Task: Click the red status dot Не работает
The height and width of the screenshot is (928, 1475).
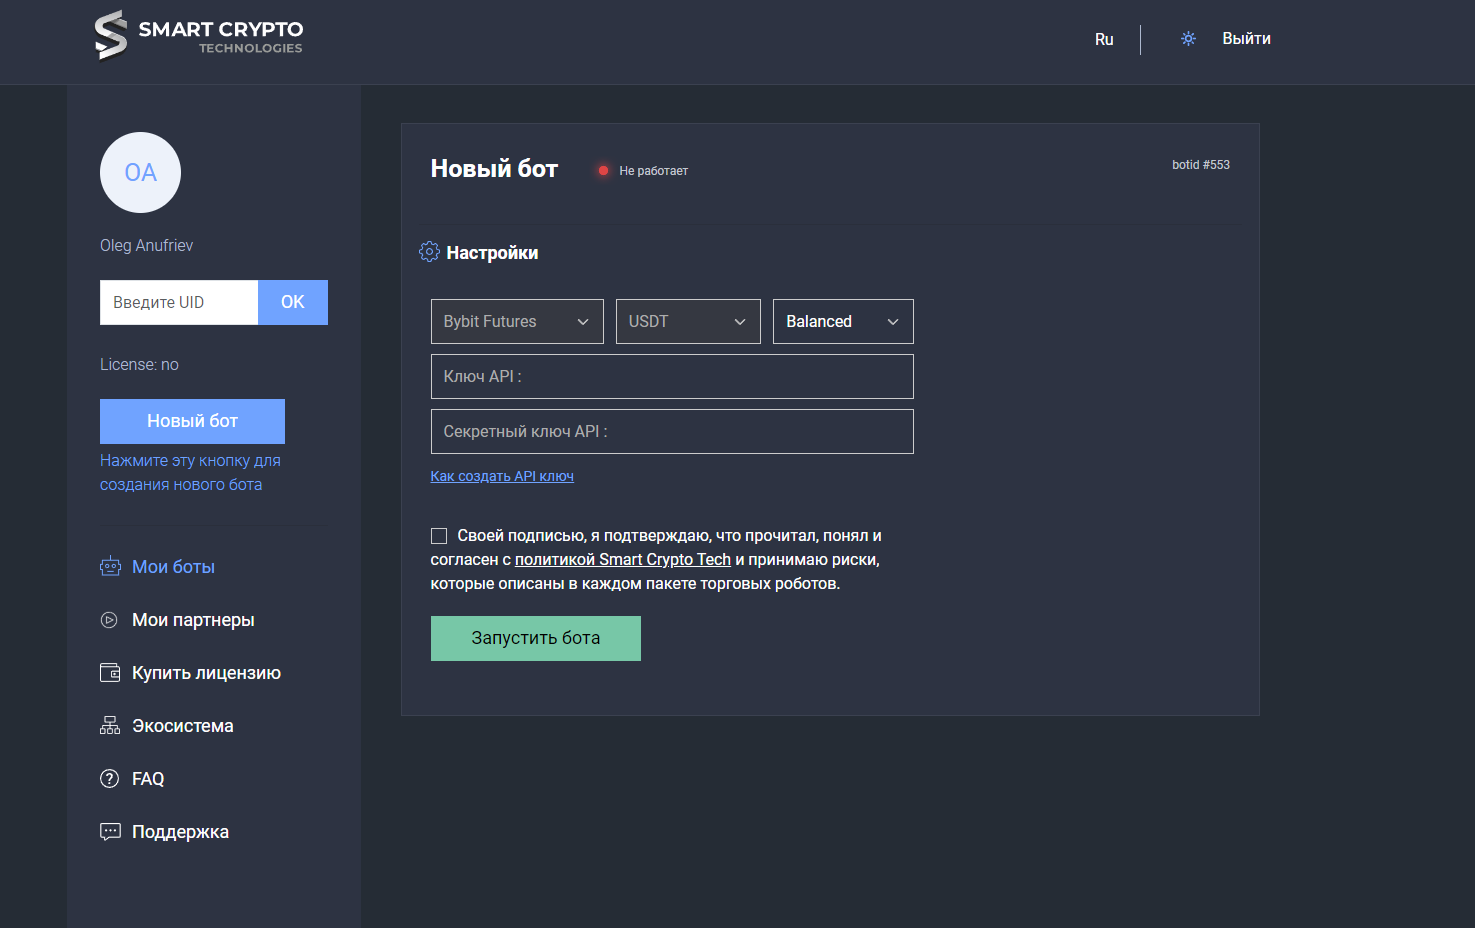Action: pyautogui.click(x=603, y=171)
